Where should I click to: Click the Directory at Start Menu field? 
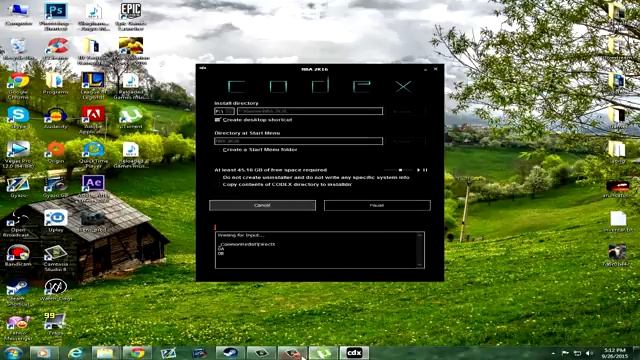[298, 141]
